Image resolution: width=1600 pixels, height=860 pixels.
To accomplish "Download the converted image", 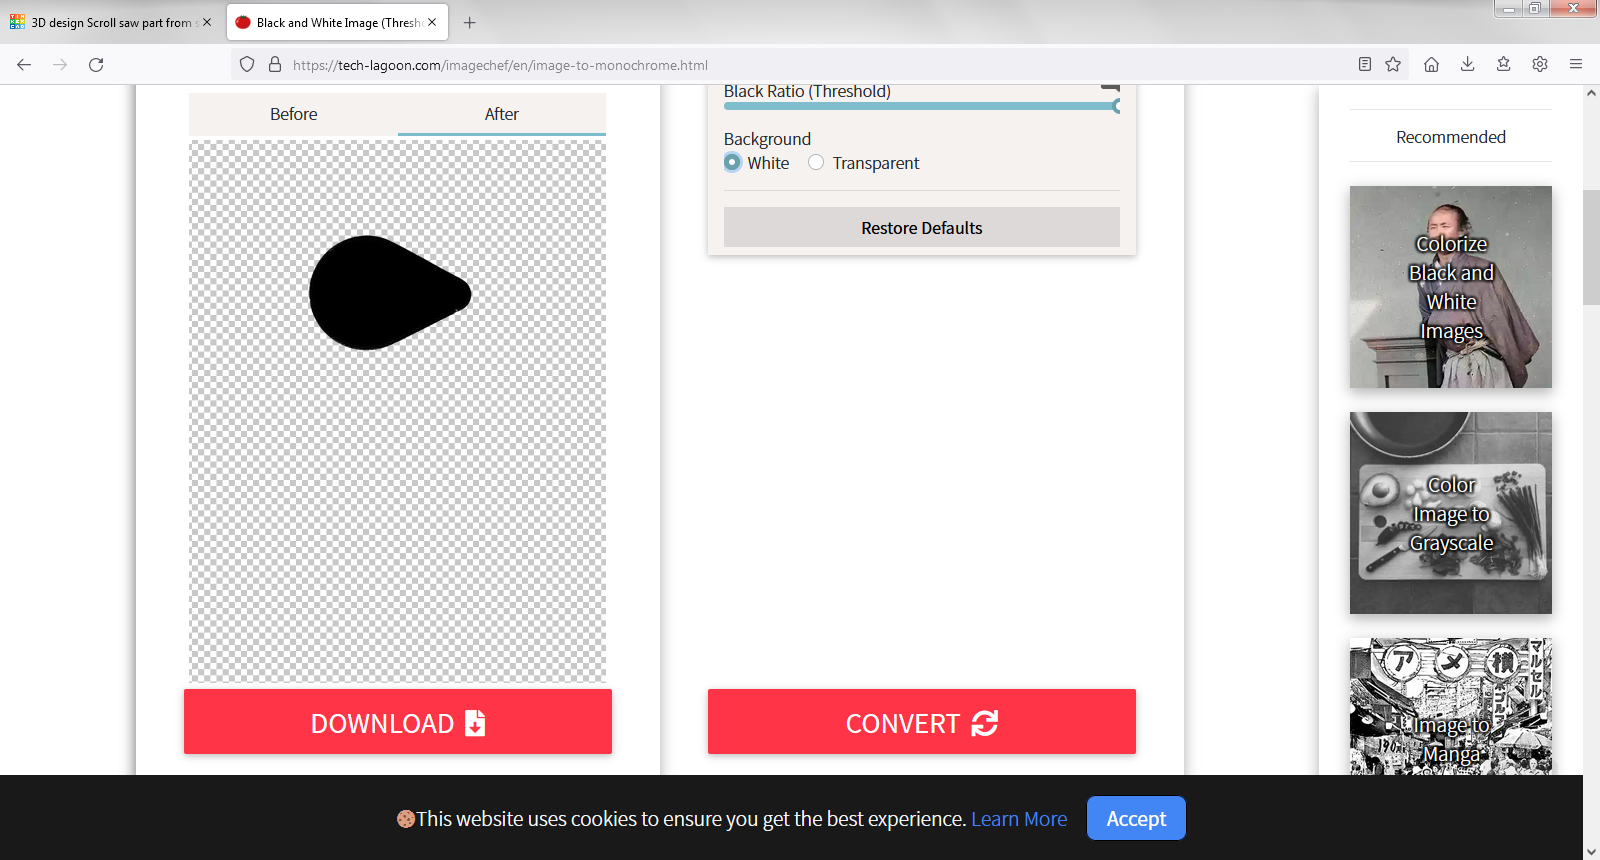I will [x=398, y=722].
